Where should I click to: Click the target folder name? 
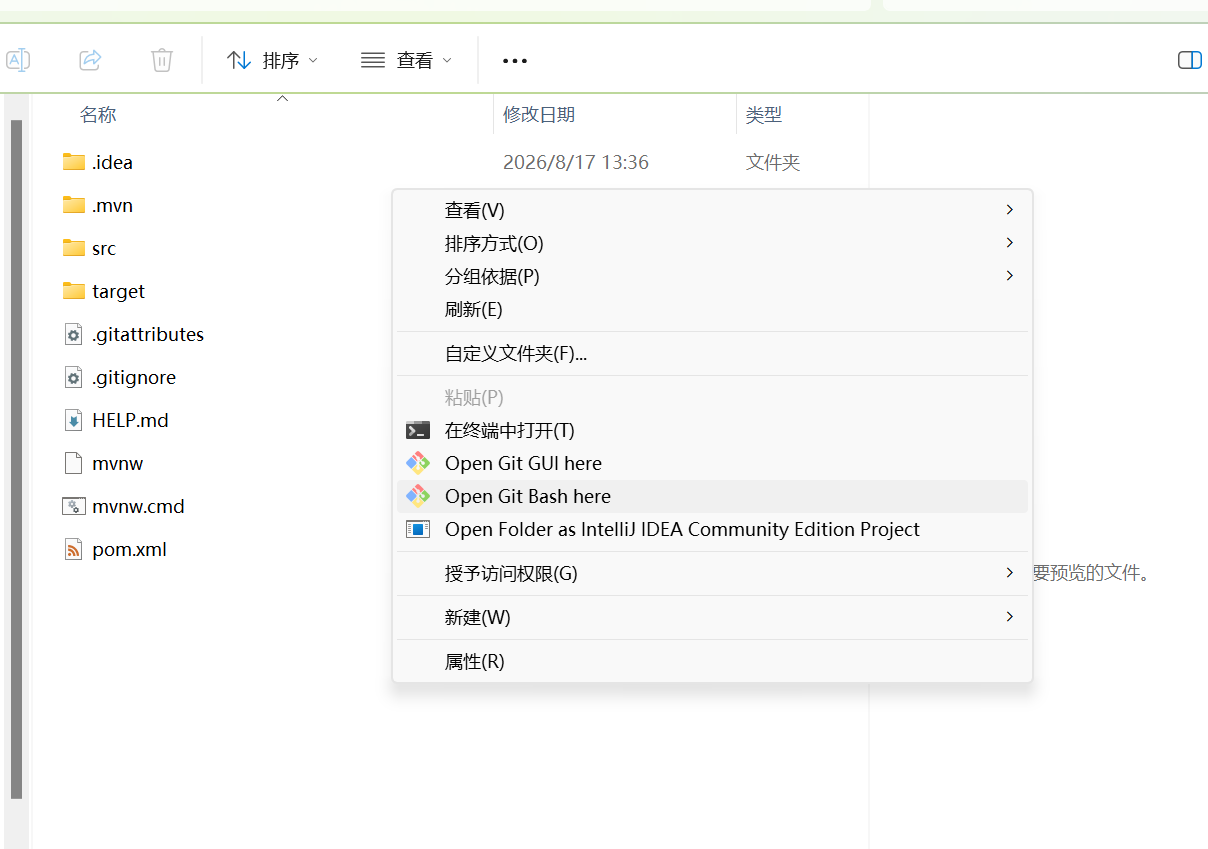click(x=118, y=291)
